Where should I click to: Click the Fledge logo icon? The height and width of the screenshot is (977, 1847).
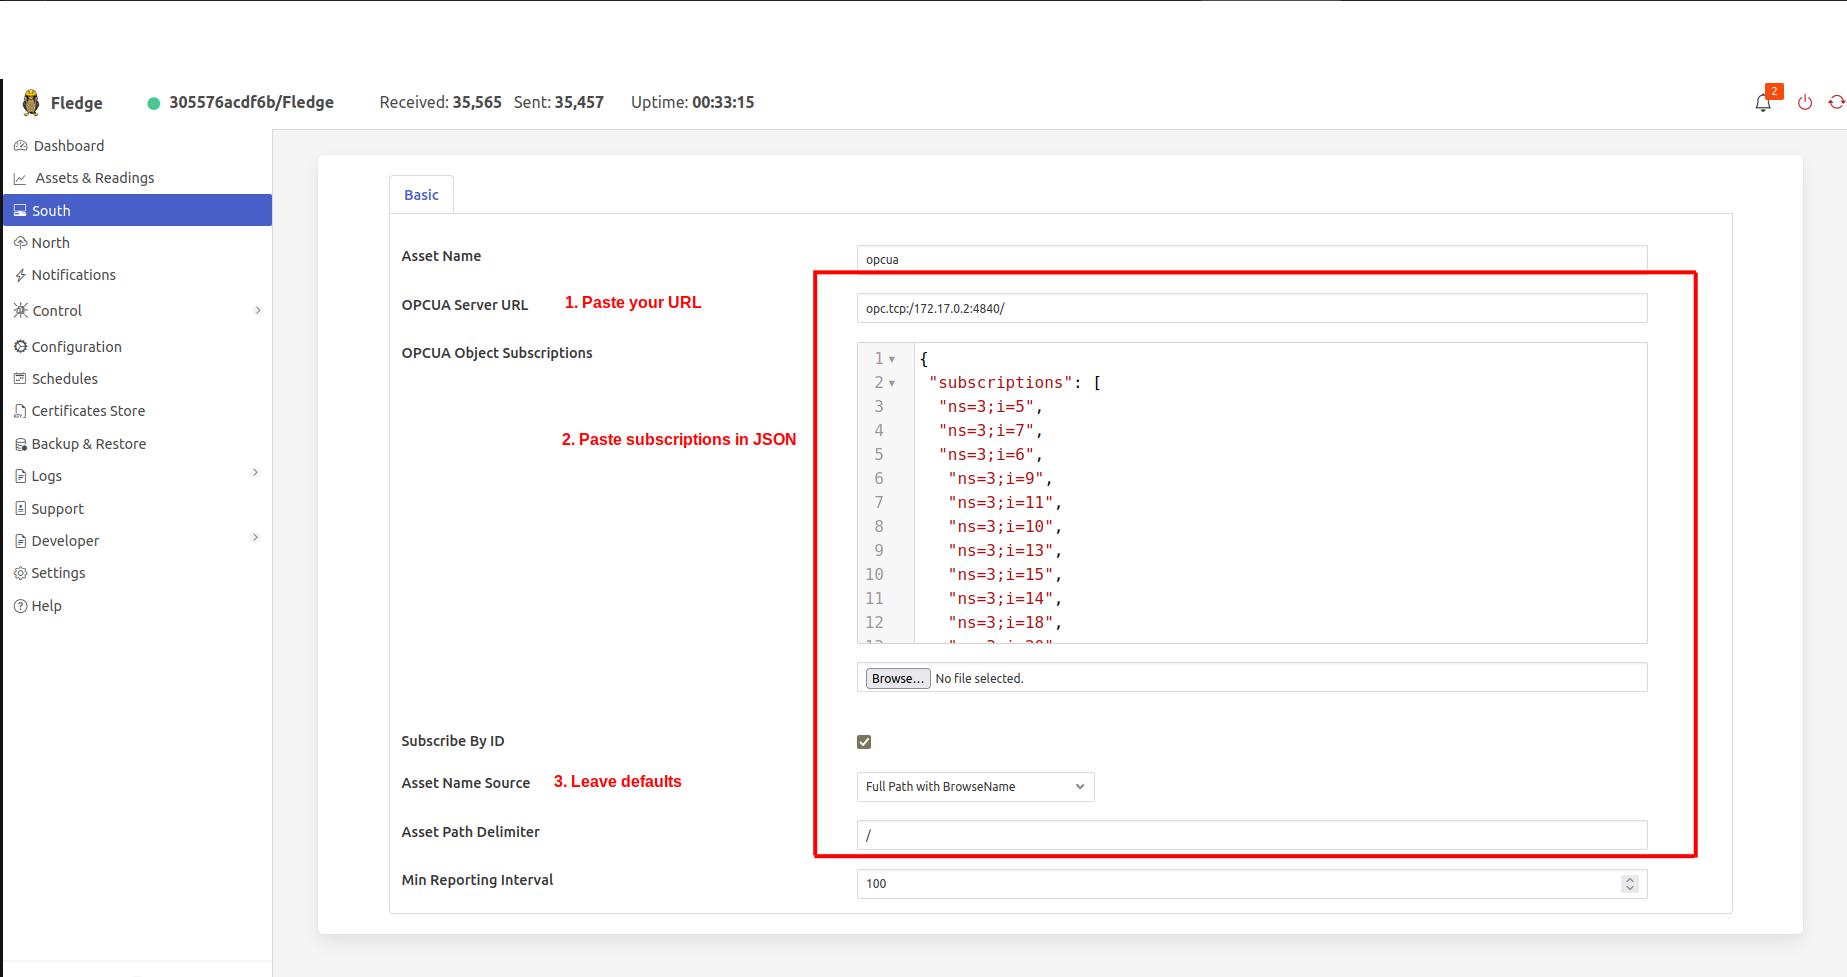pos(31,103)
